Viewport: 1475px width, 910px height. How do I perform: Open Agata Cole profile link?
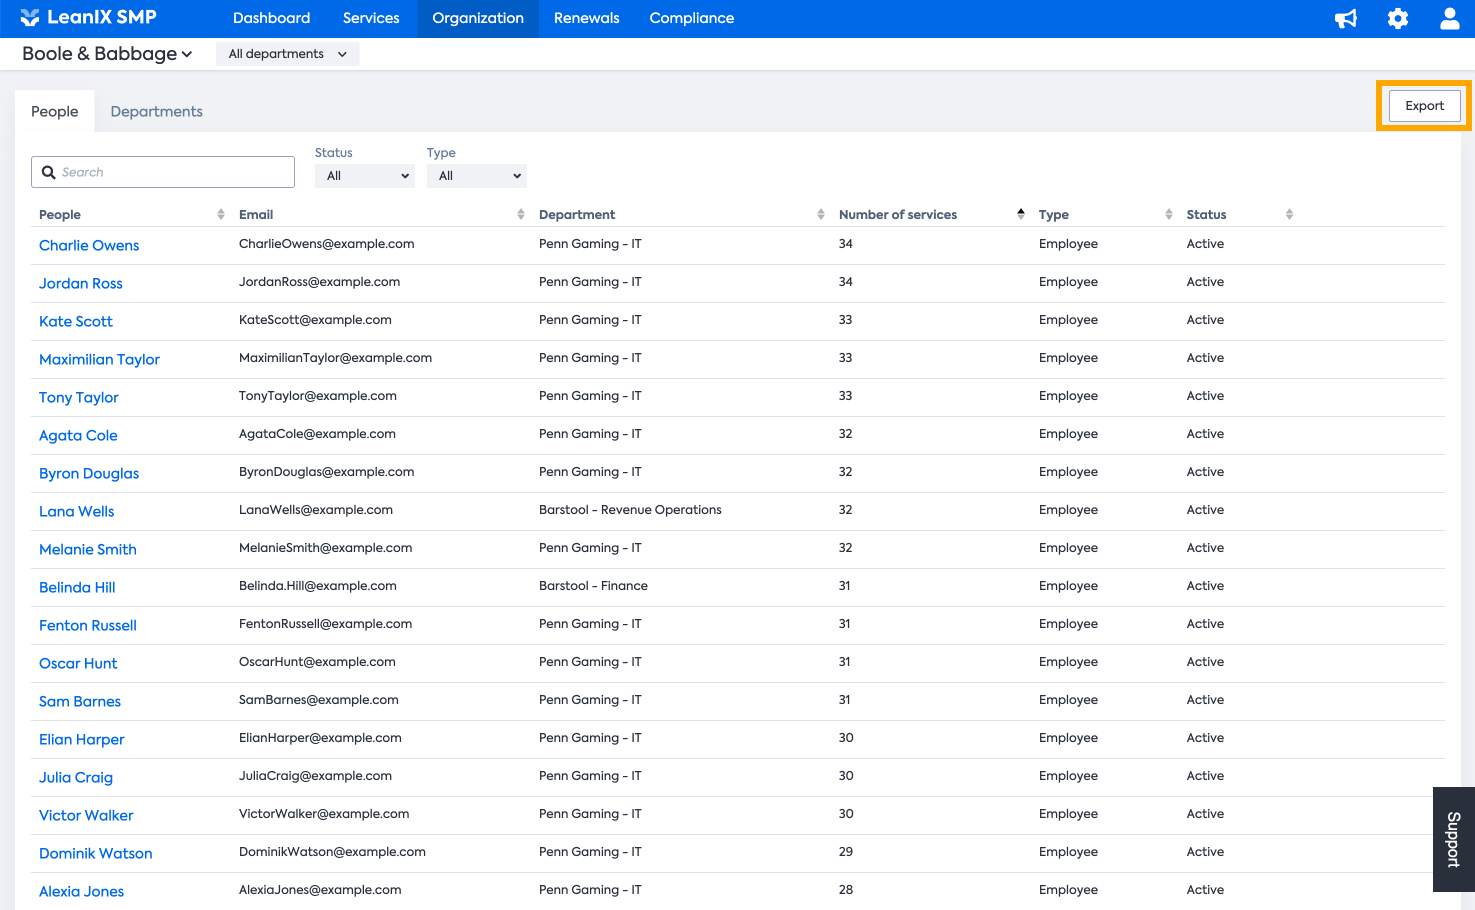click(78, 435)
